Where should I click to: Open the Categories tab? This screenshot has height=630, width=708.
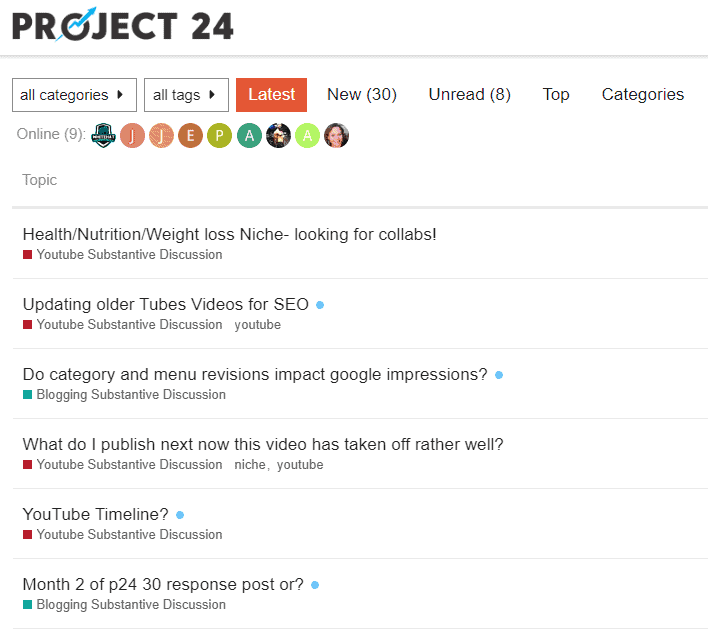tap(643, 94)
